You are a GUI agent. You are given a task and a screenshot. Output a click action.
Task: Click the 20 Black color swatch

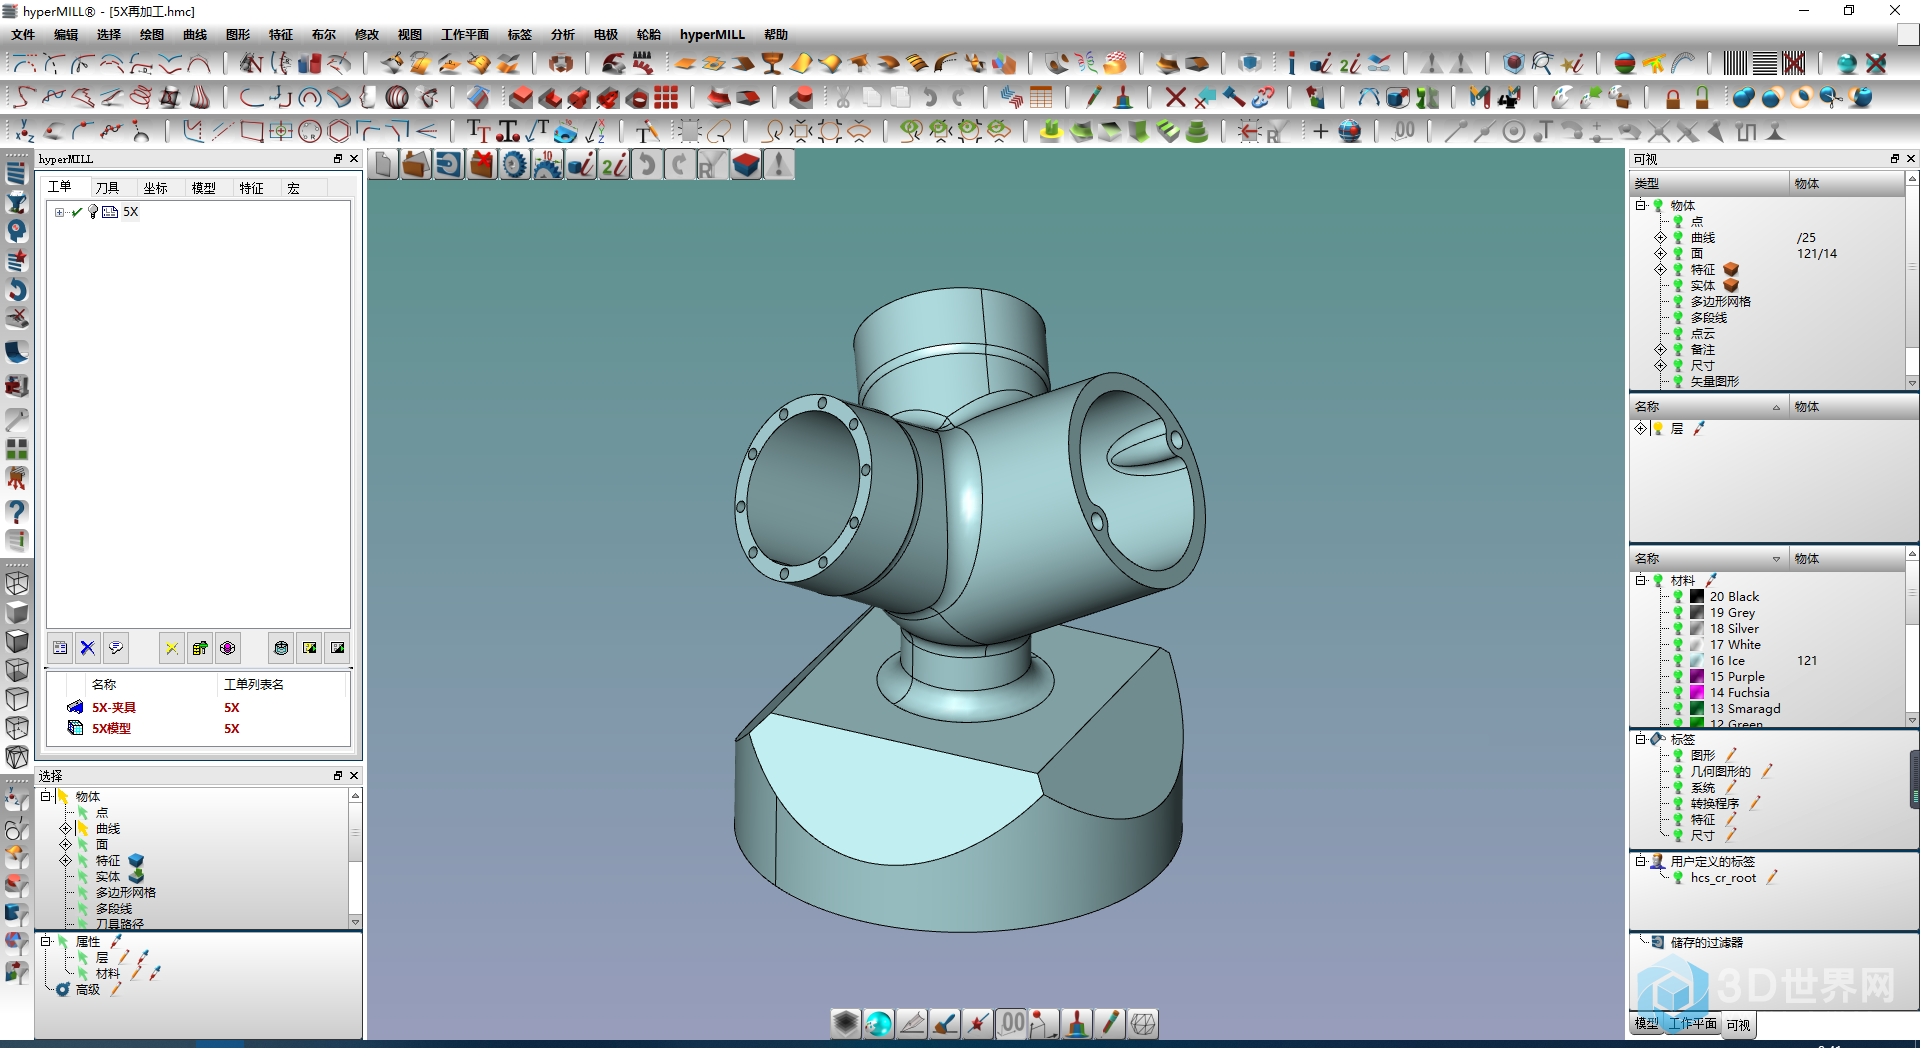coord(1697,597)
